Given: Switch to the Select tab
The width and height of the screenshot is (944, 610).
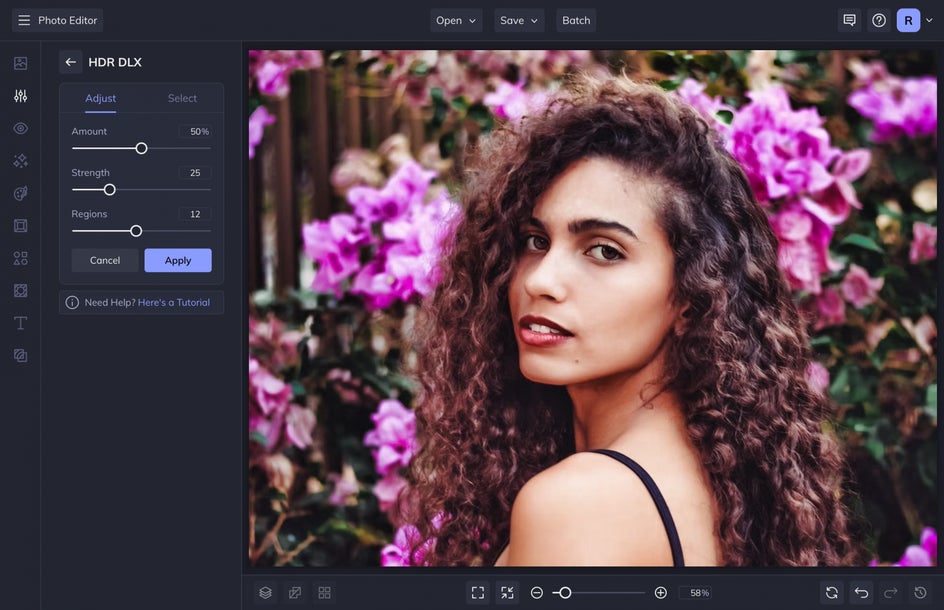Looking at the screenshot, I should click(182, 98).
